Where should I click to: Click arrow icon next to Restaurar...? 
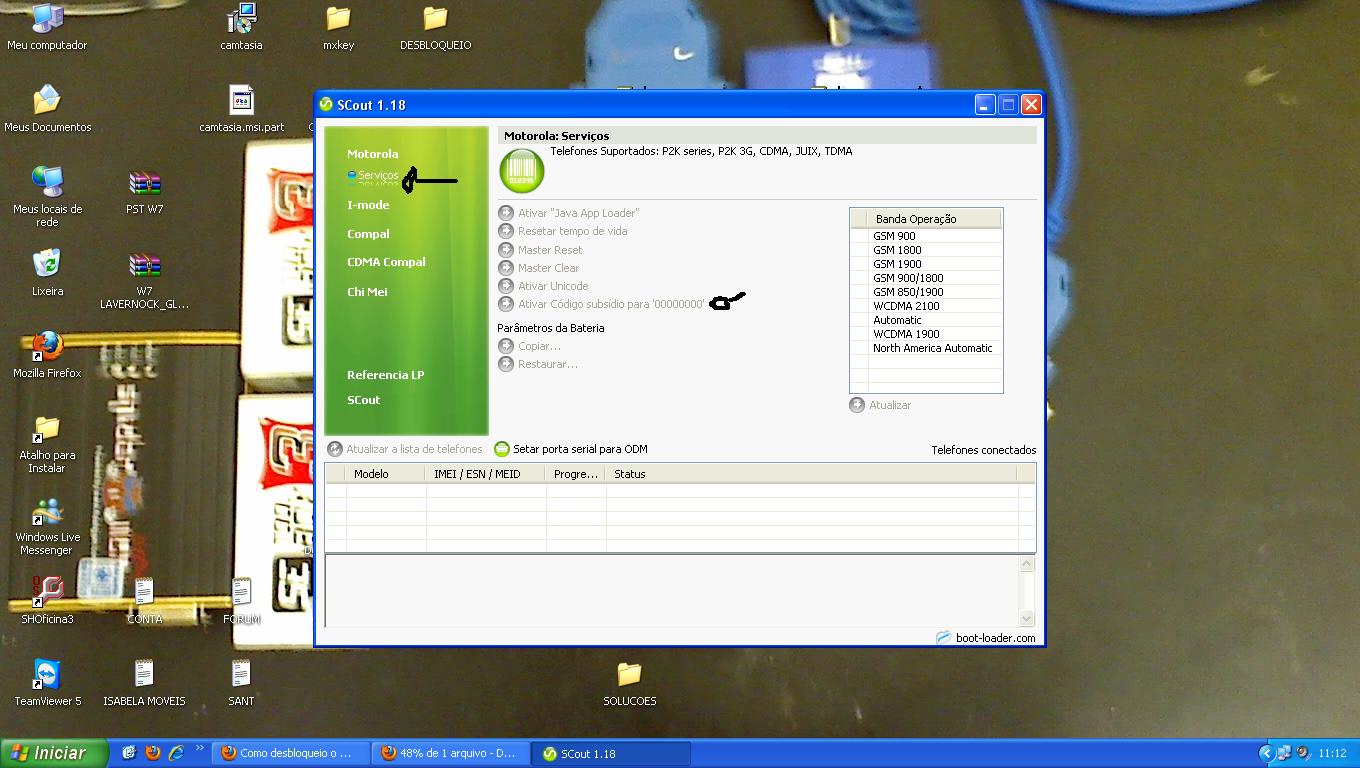[506, 364]
